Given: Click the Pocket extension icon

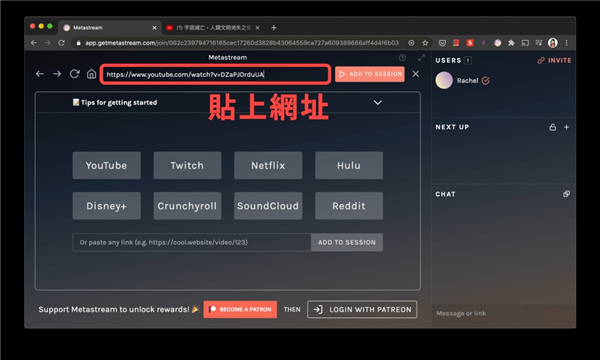Looking at the screenshot, I should (442, 43).
